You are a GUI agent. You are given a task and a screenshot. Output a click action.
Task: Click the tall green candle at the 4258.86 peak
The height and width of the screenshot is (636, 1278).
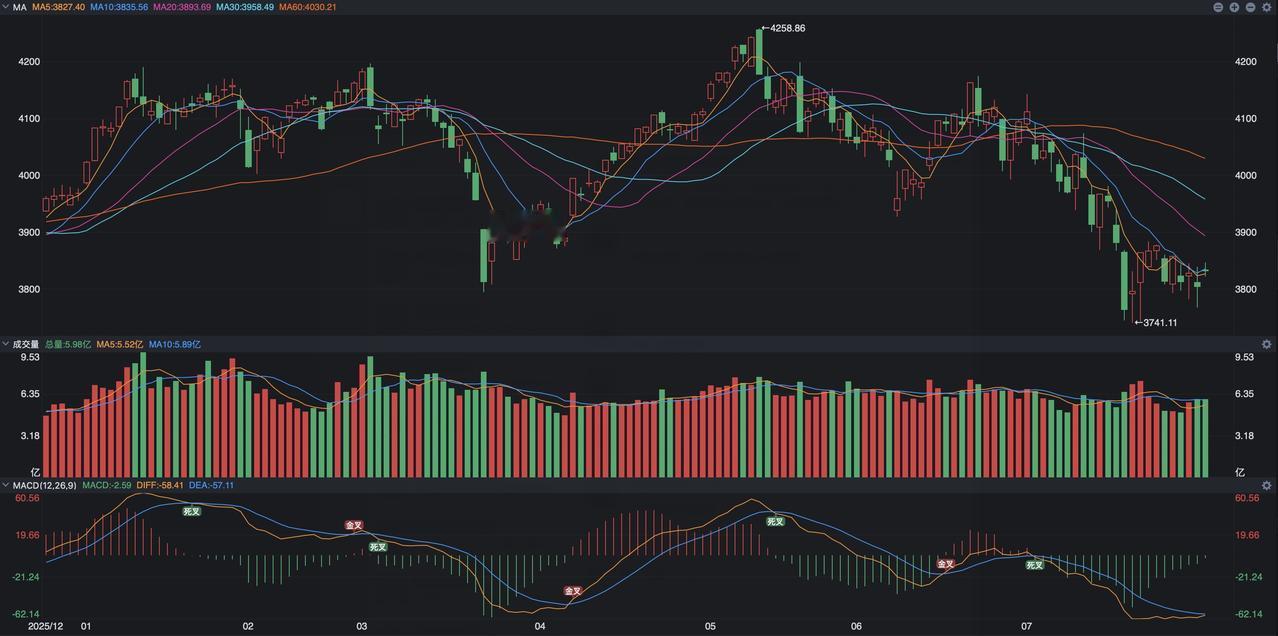[759, 51]
